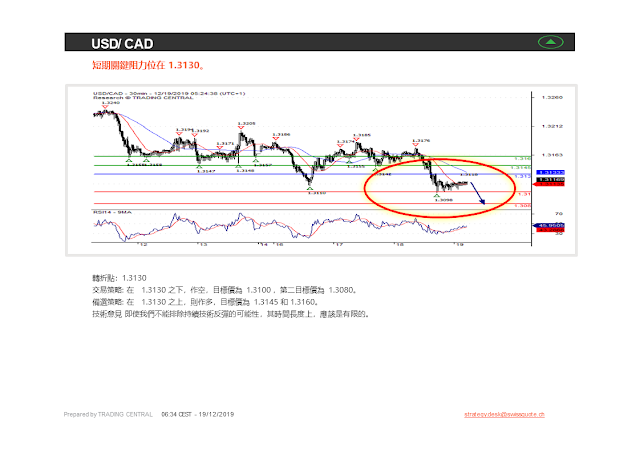The width and height of the screenshot is (640, 453).
Task: Click the 1.3260 price axis label
Action: point(552,98)
